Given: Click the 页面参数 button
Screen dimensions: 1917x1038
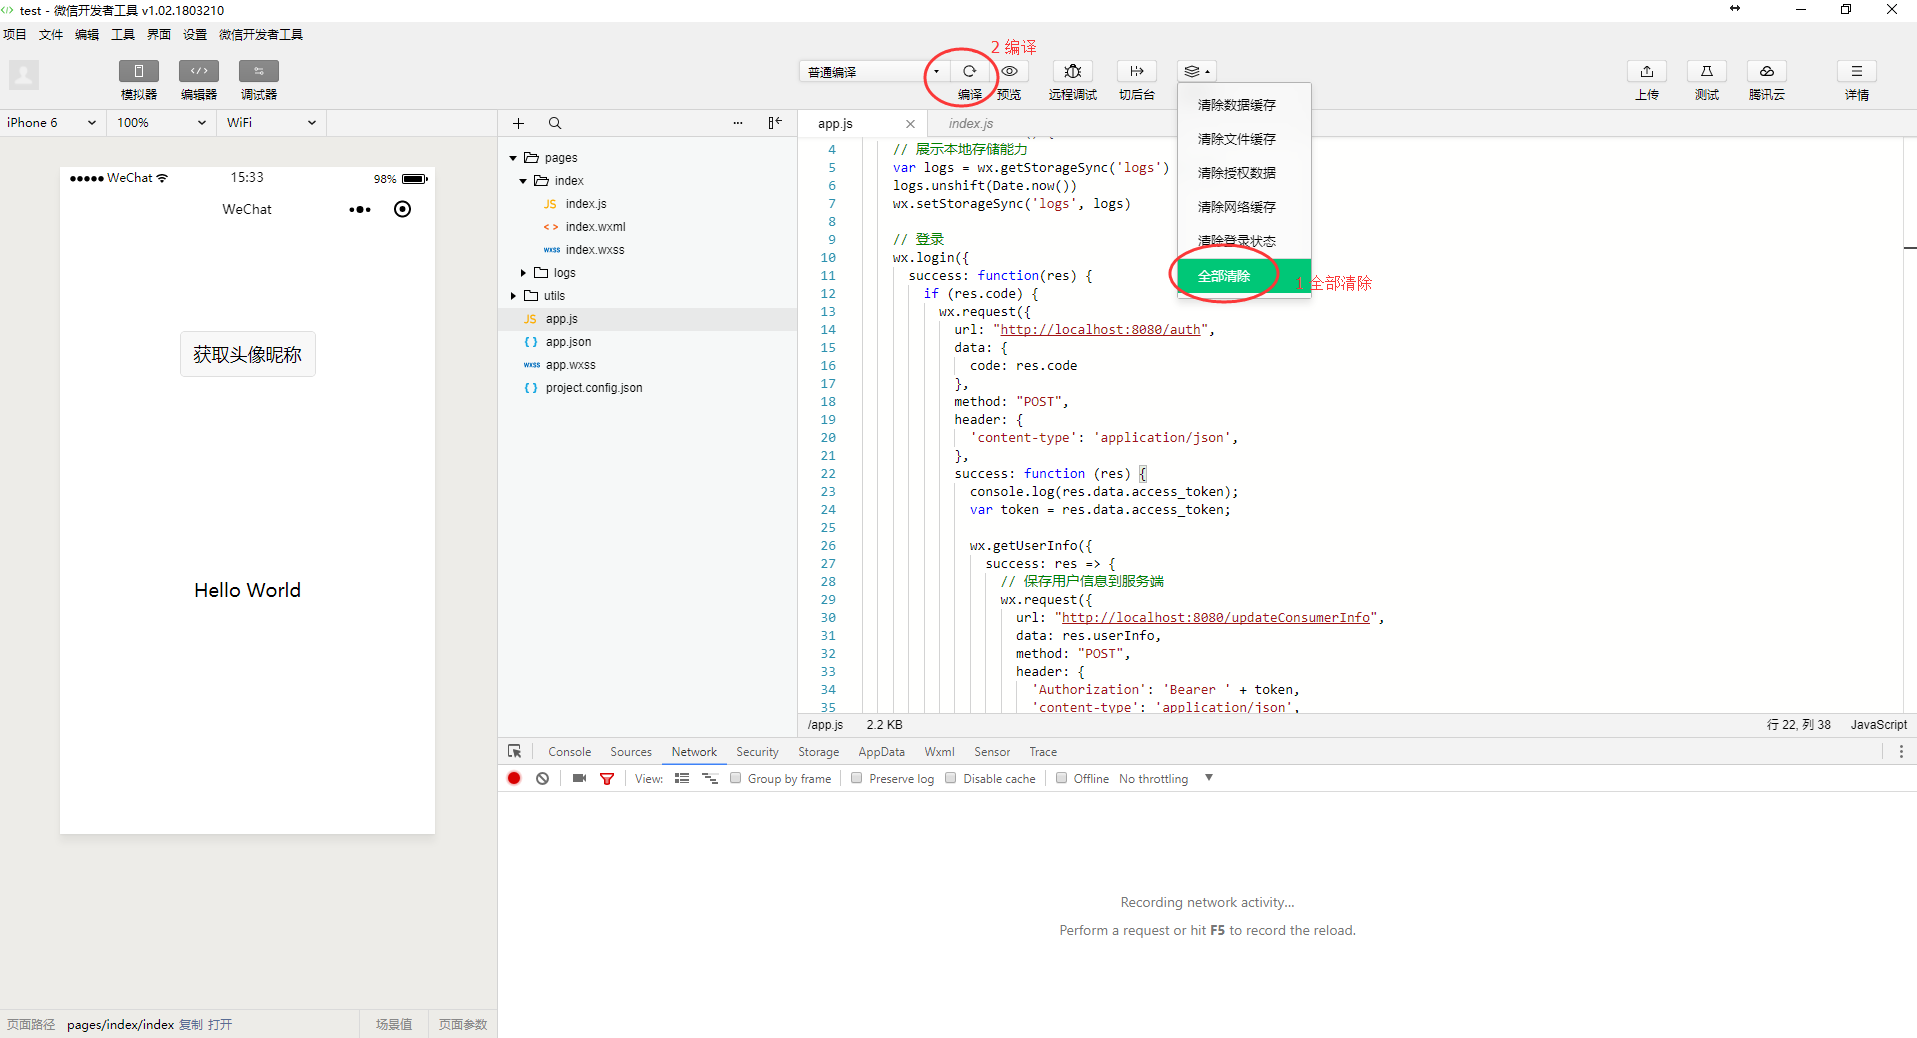Looking at the screenshot, I should coord(463,1024).
